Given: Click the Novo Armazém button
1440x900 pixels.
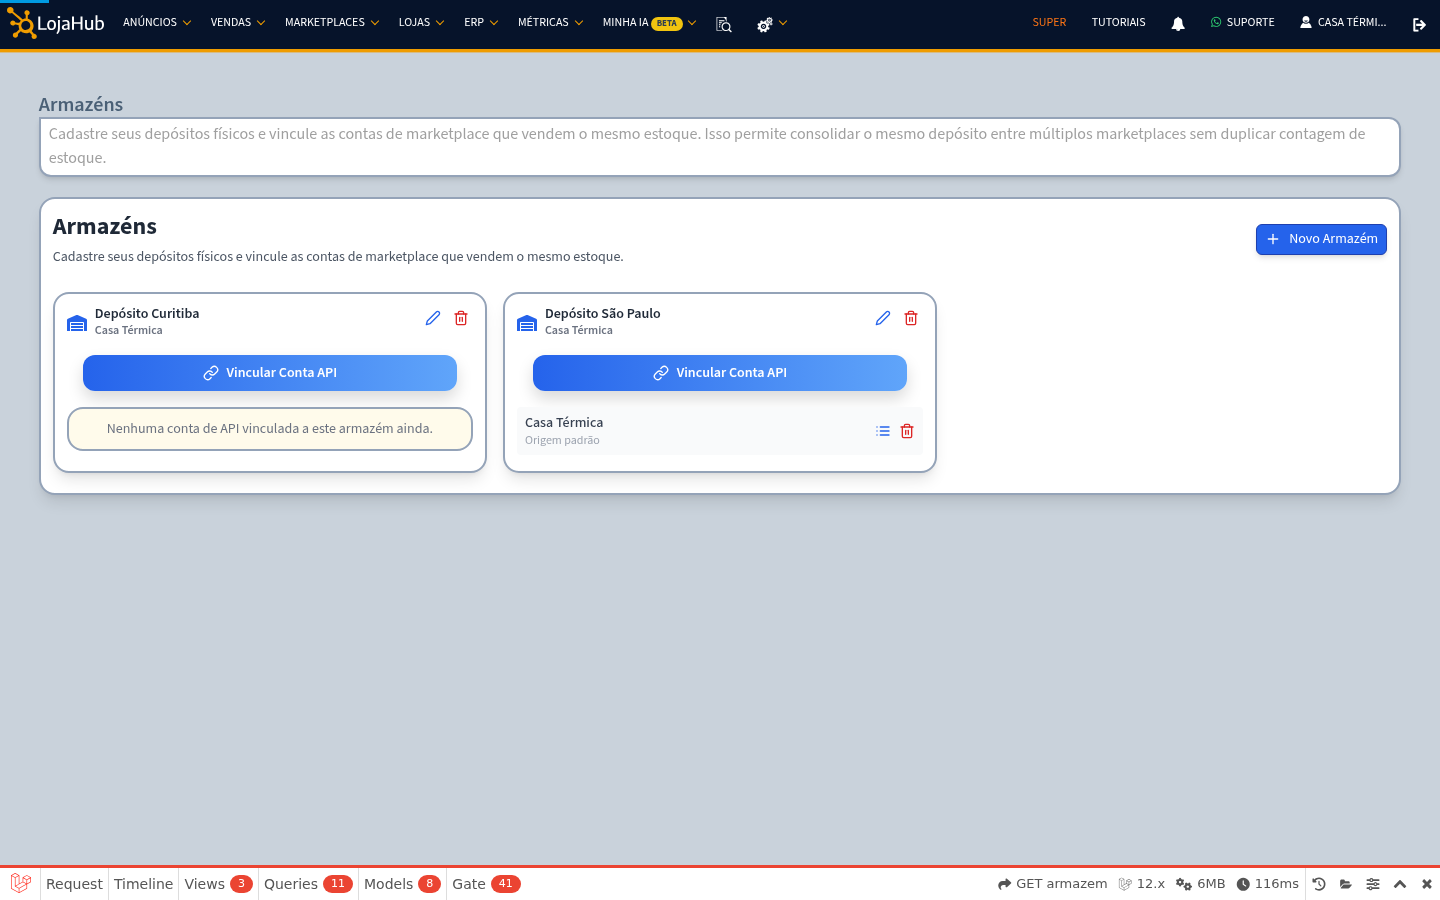Looking at the screenshot, I should tap(1321, 239).
